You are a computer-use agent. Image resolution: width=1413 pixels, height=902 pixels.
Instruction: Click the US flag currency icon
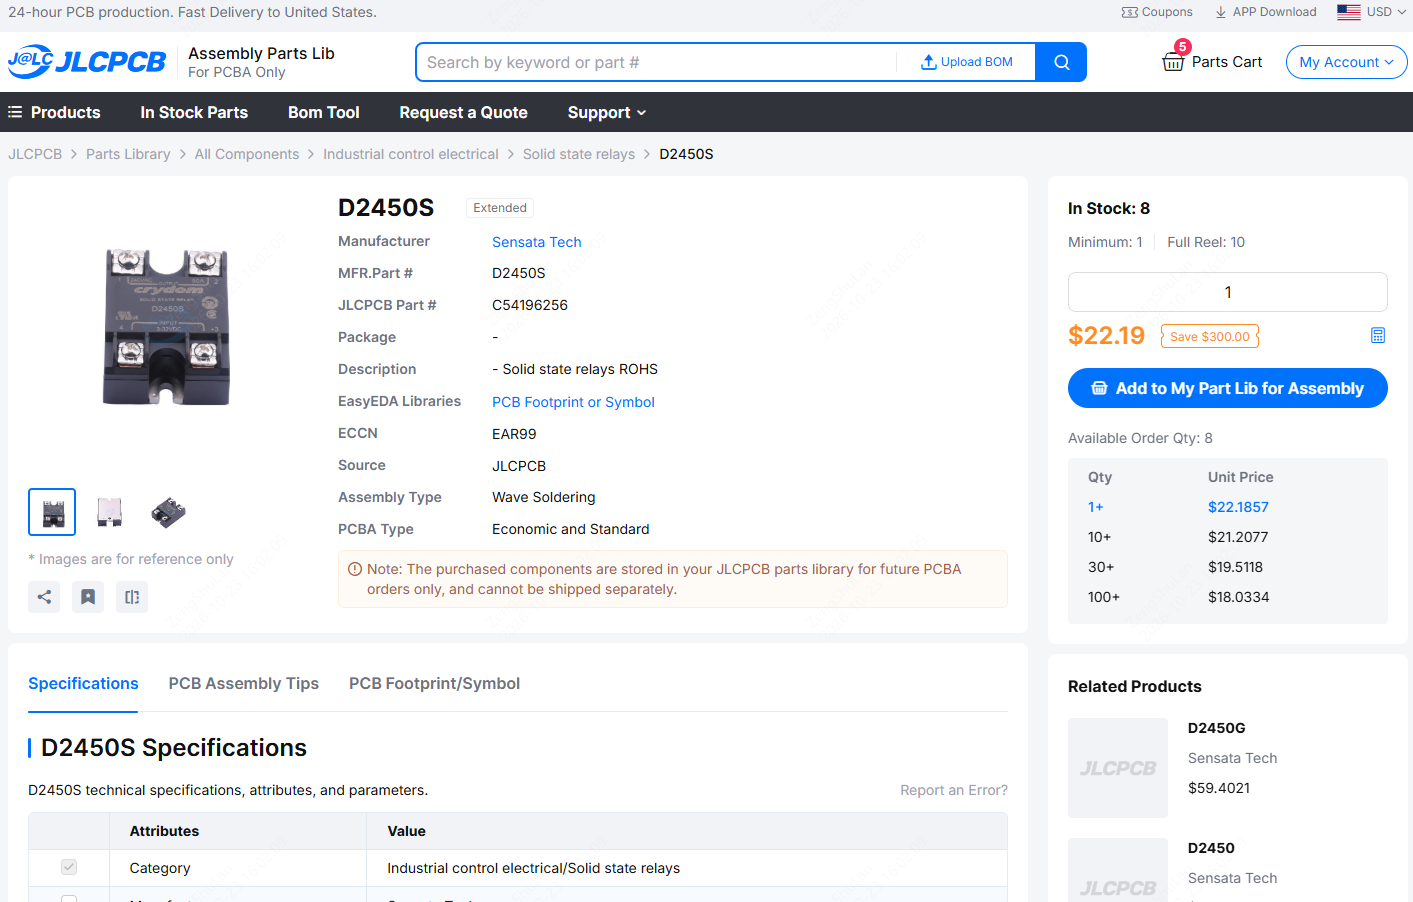point(1349,12)
